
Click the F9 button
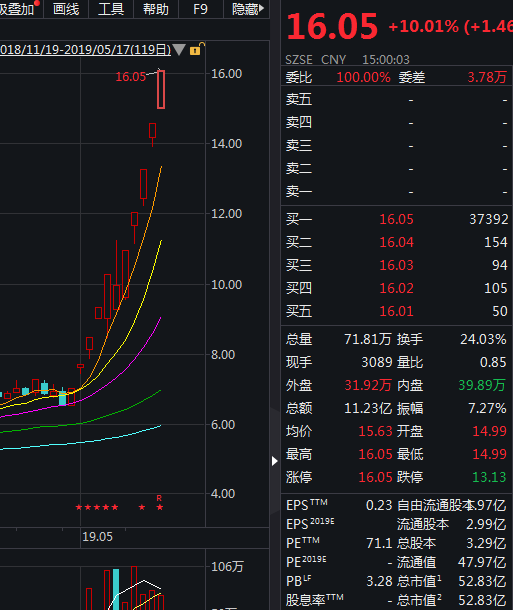200,9
